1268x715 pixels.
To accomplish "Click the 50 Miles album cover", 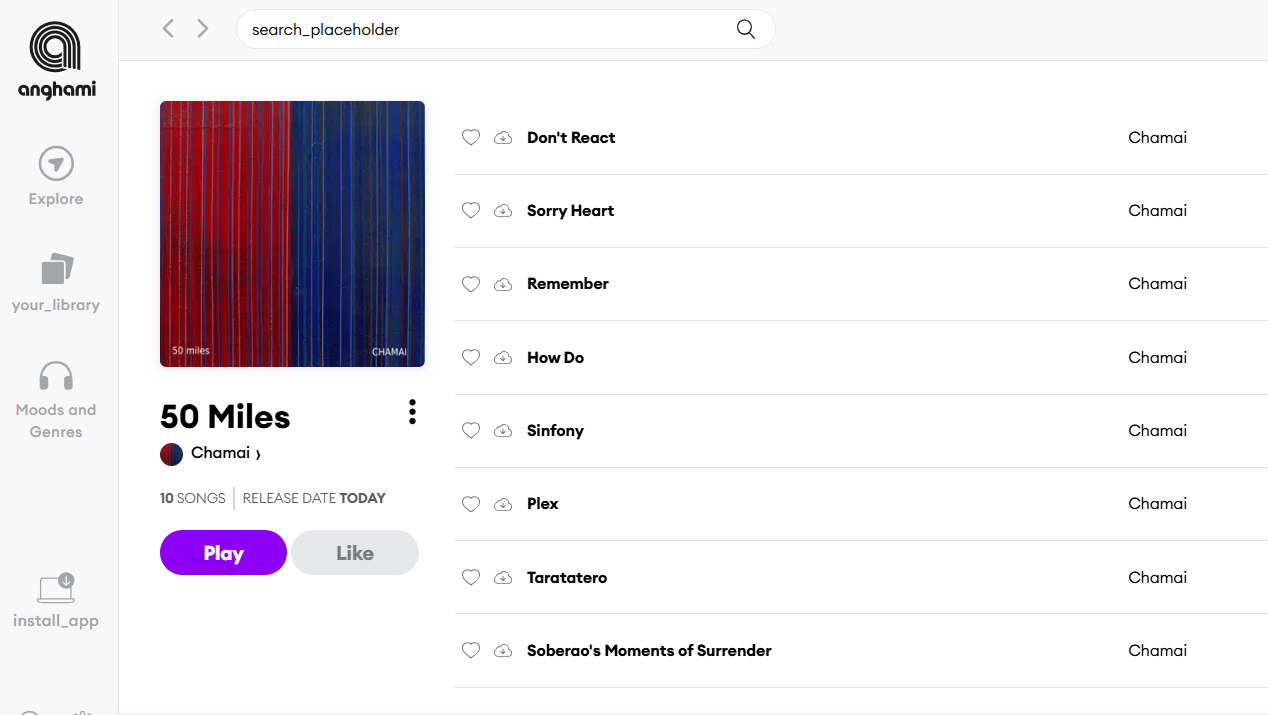I will pyautogui.click(x=292, y=234).
